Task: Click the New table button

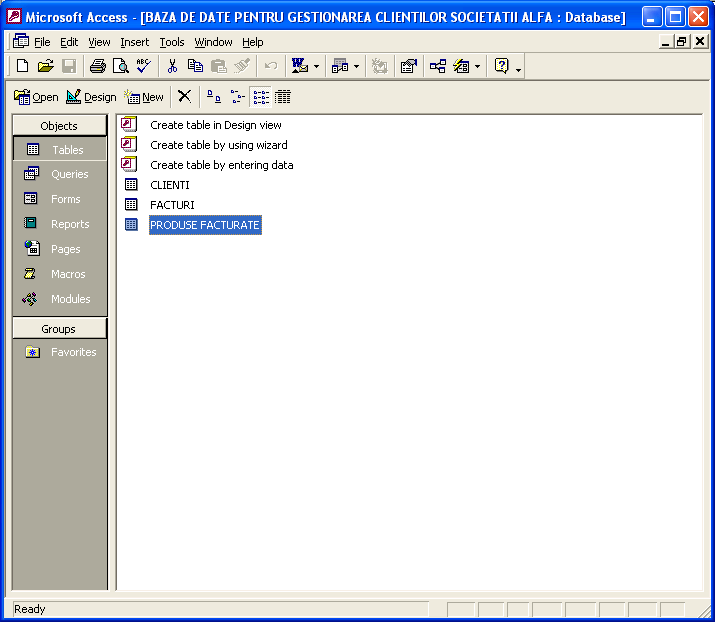Action: [144, 97]
